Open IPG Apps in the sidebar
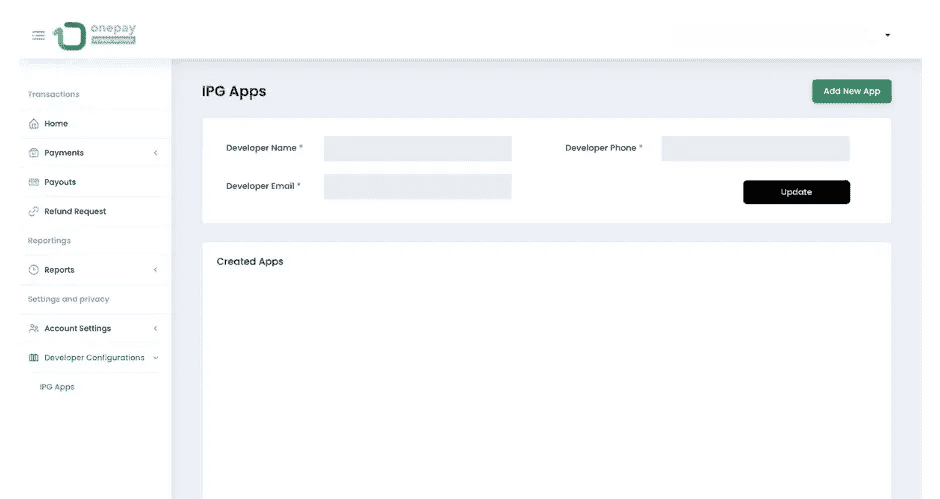The image size is (940, 499). (57, 387)
